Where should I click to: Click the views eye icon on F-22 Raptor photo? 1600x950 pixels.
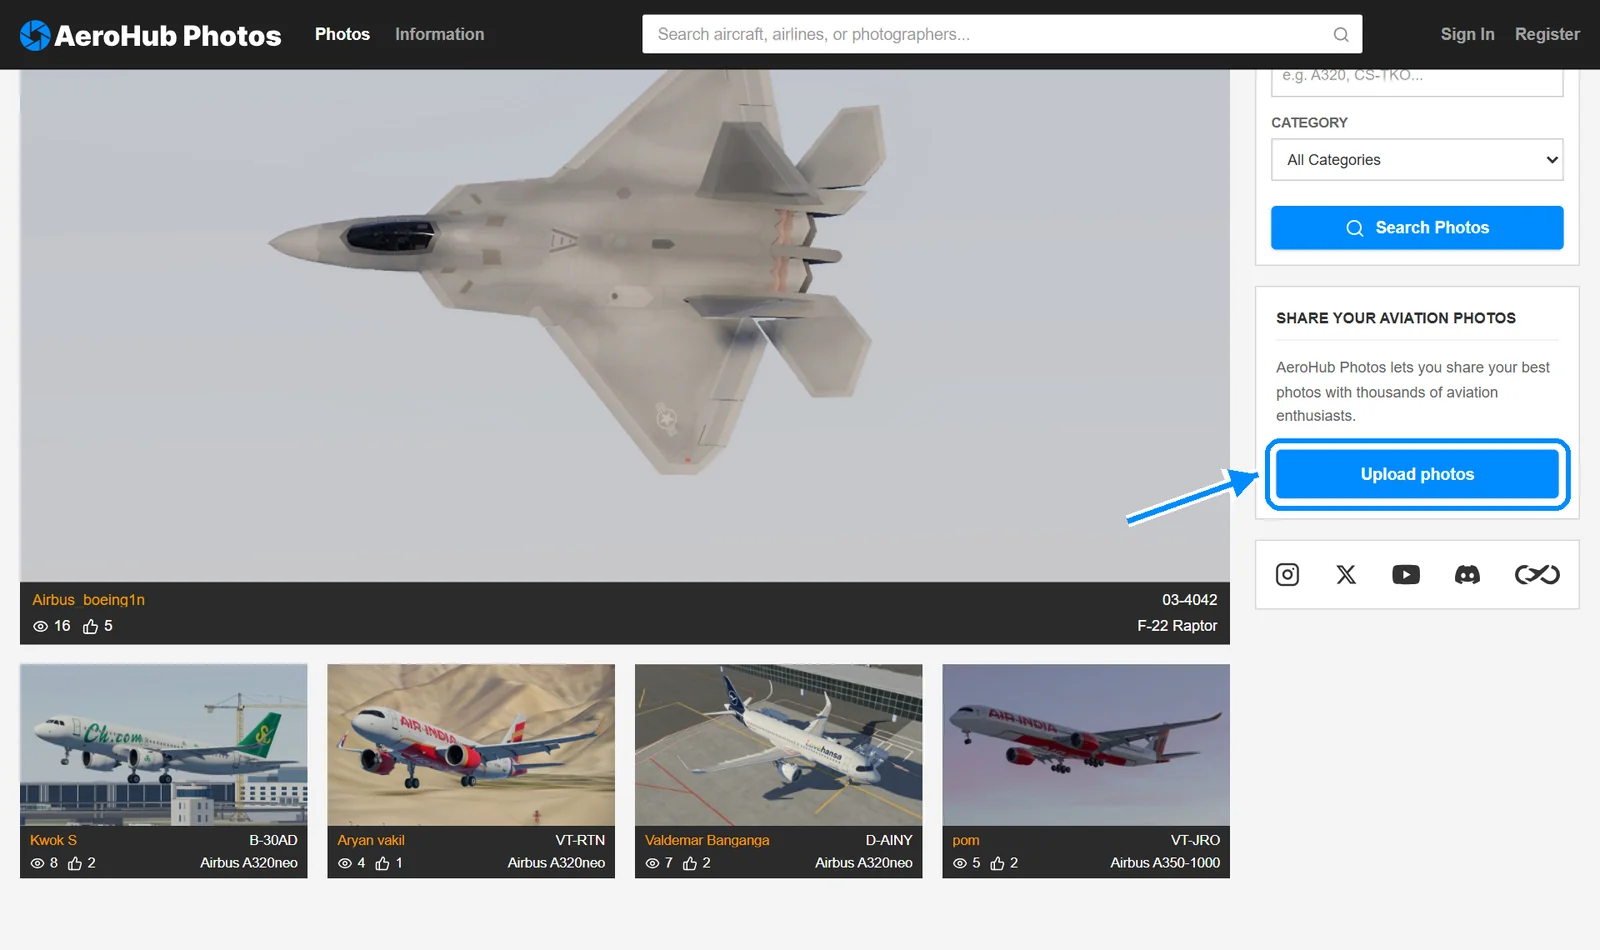[41, 626]
